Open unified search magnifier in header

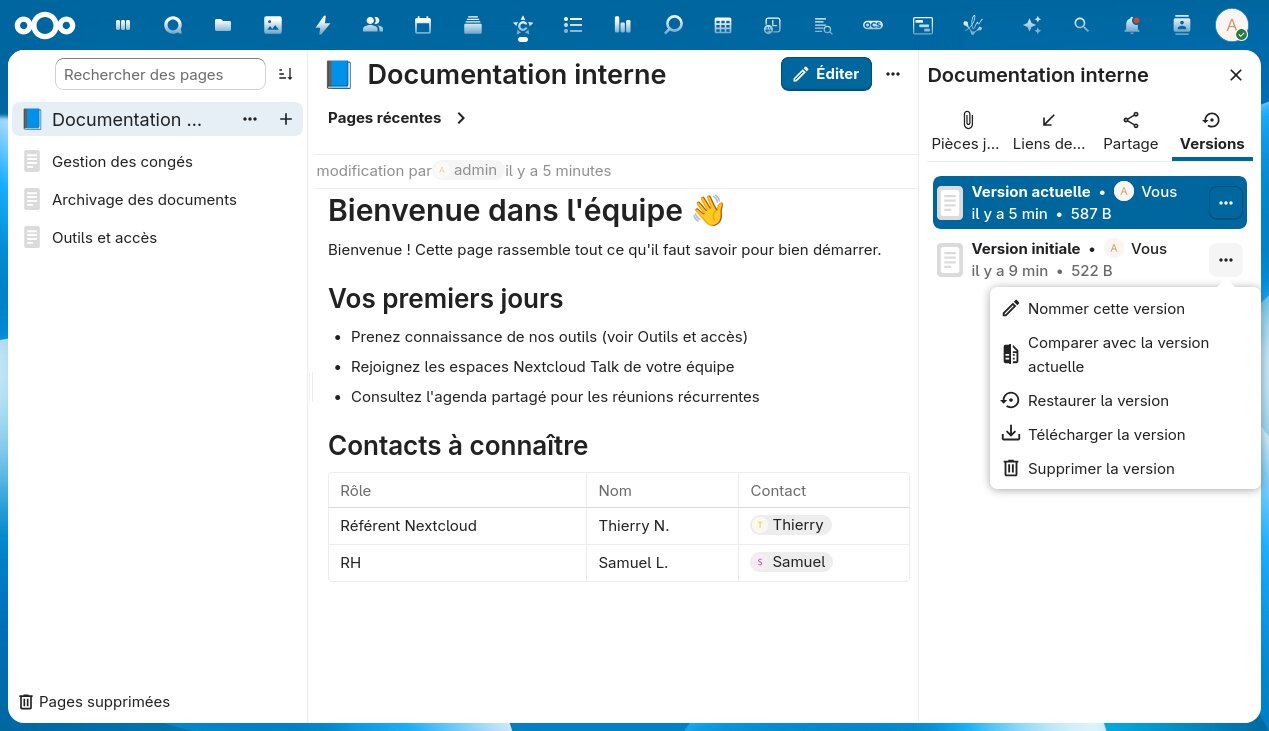(1080, 25)
